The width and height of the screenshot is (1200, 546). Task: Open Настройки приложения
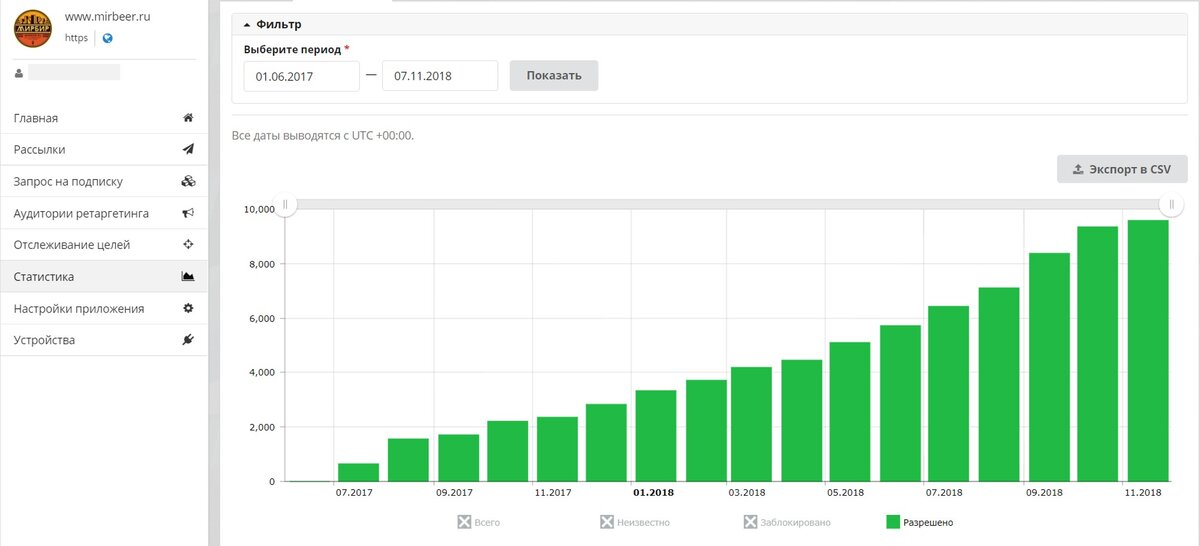(104, 308)
